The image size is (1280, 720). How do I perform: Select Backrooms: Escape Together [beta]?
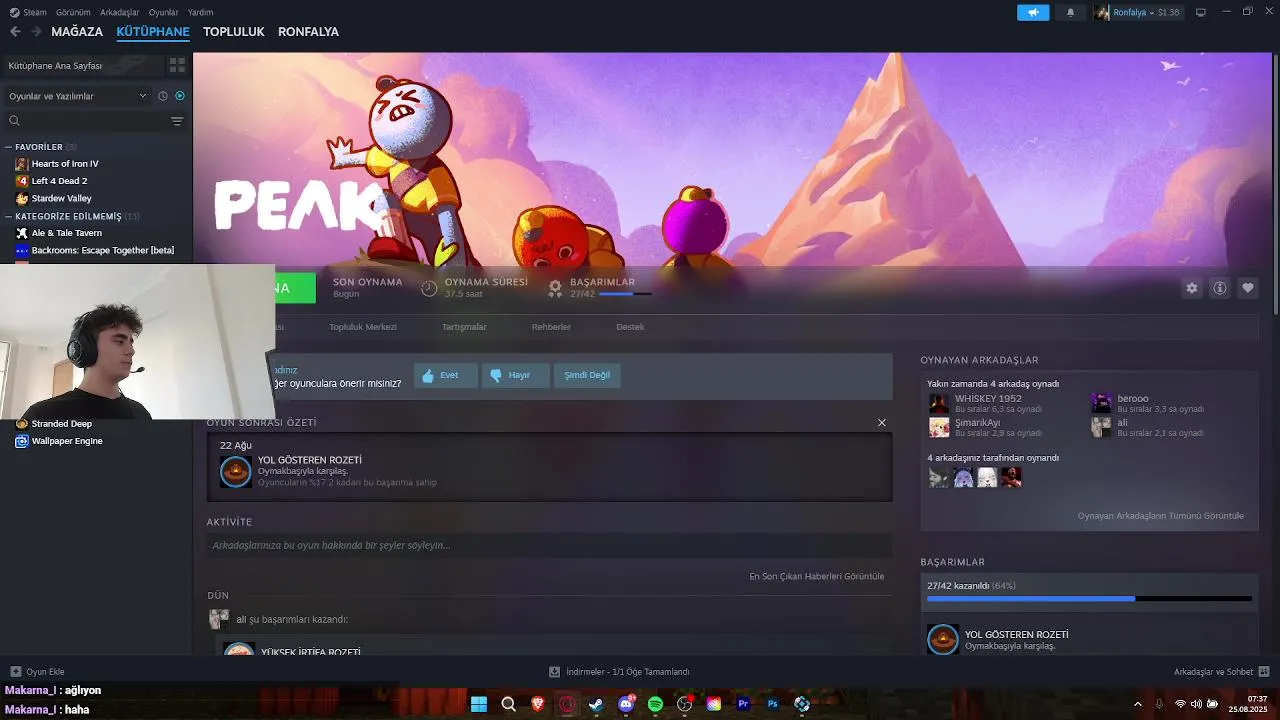tap(102, 250)
